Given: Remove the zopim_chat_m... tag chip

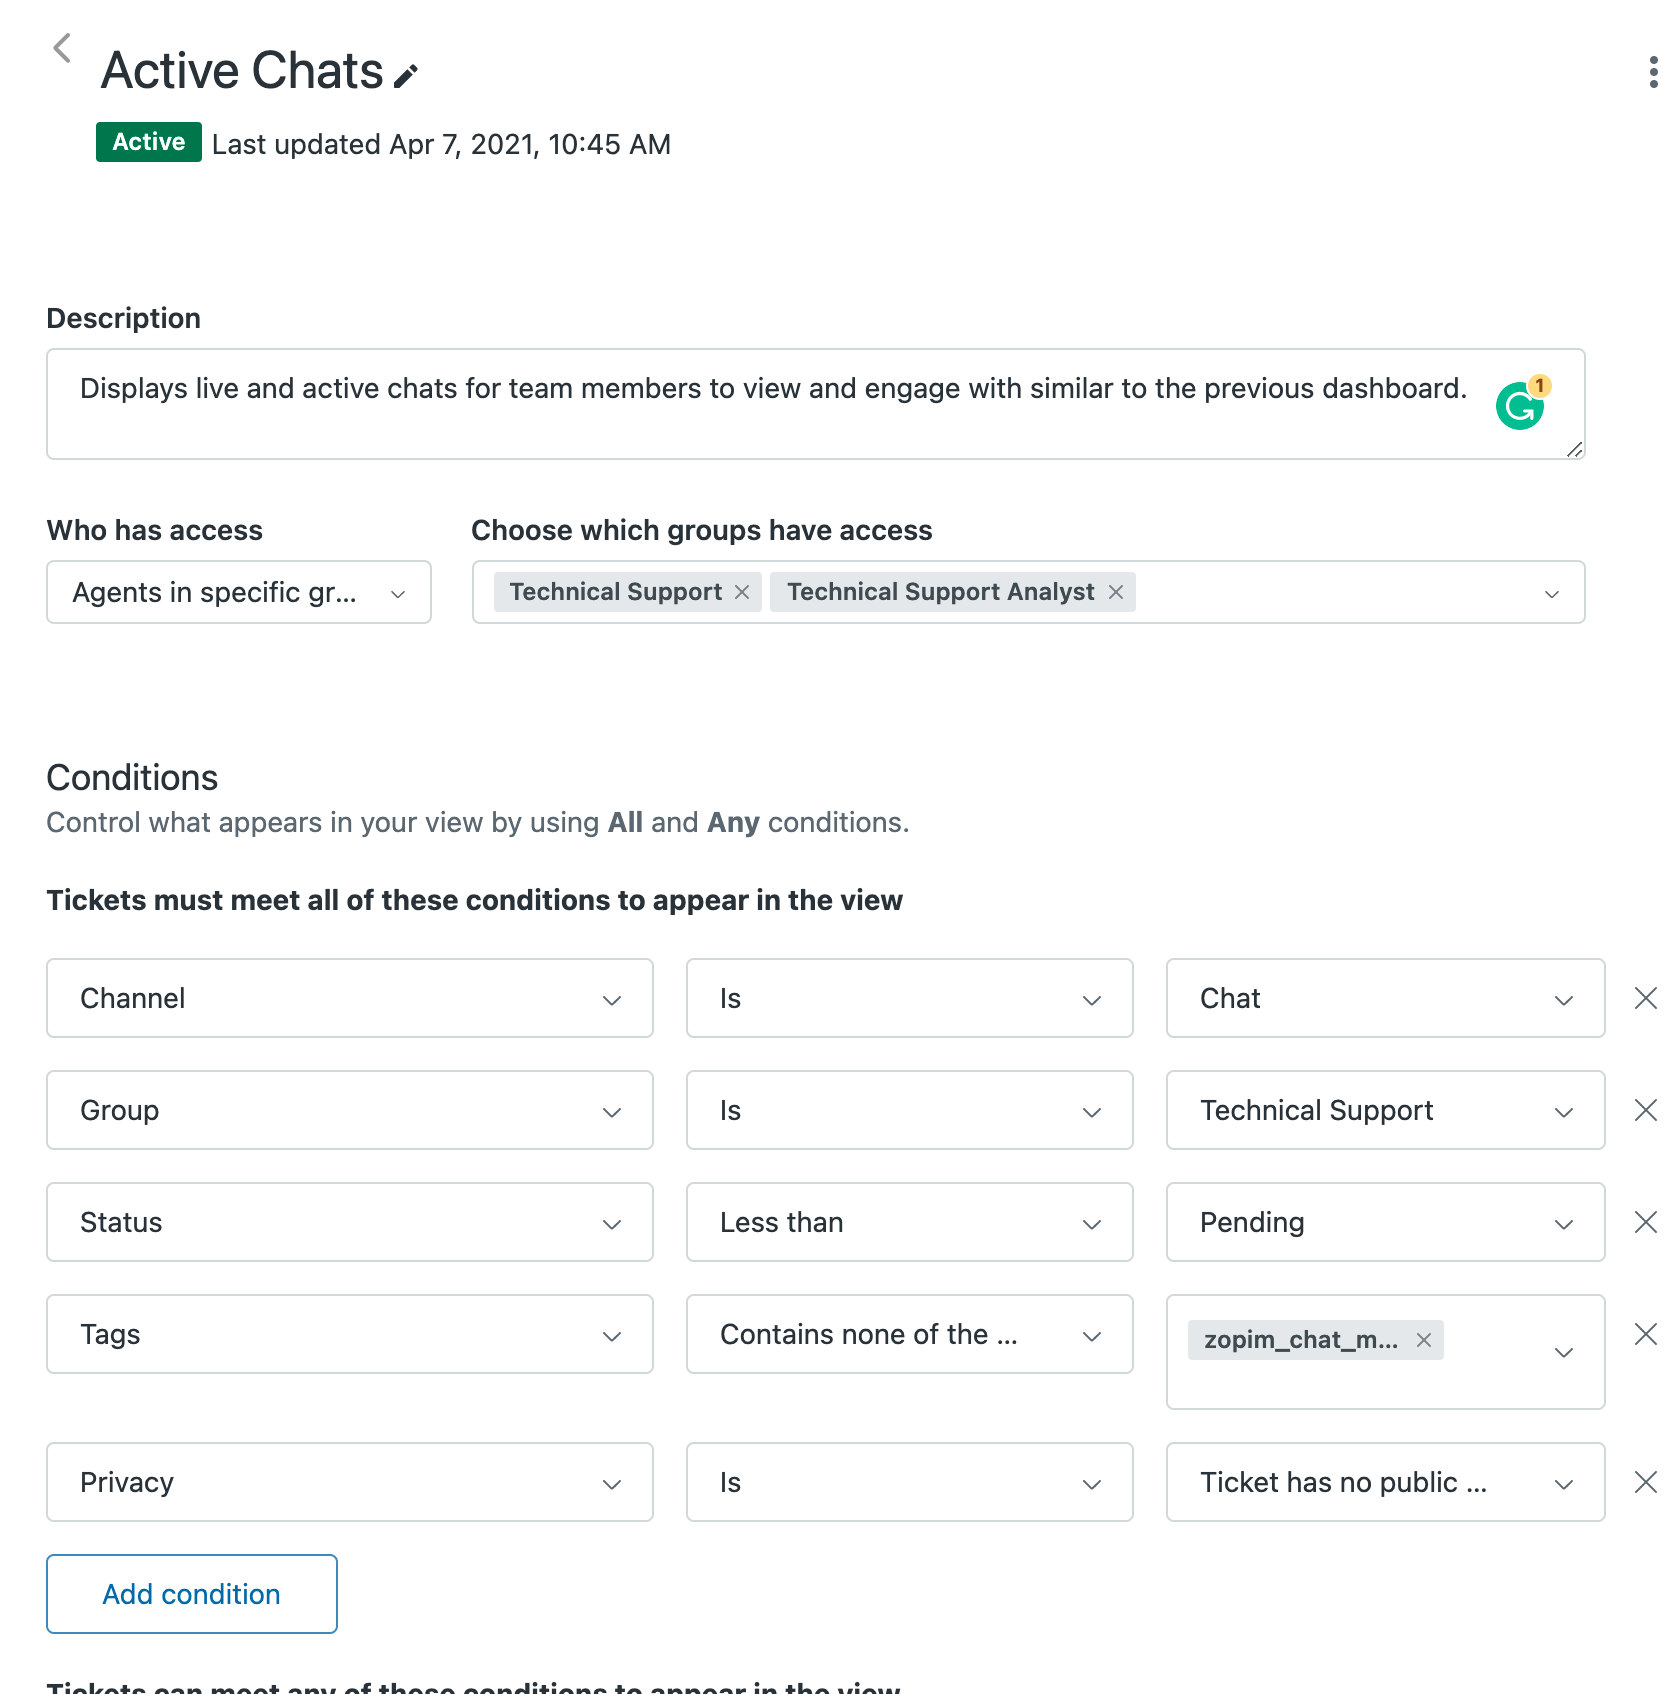Looking at the screenshot, I should tap(1424, 1340).
